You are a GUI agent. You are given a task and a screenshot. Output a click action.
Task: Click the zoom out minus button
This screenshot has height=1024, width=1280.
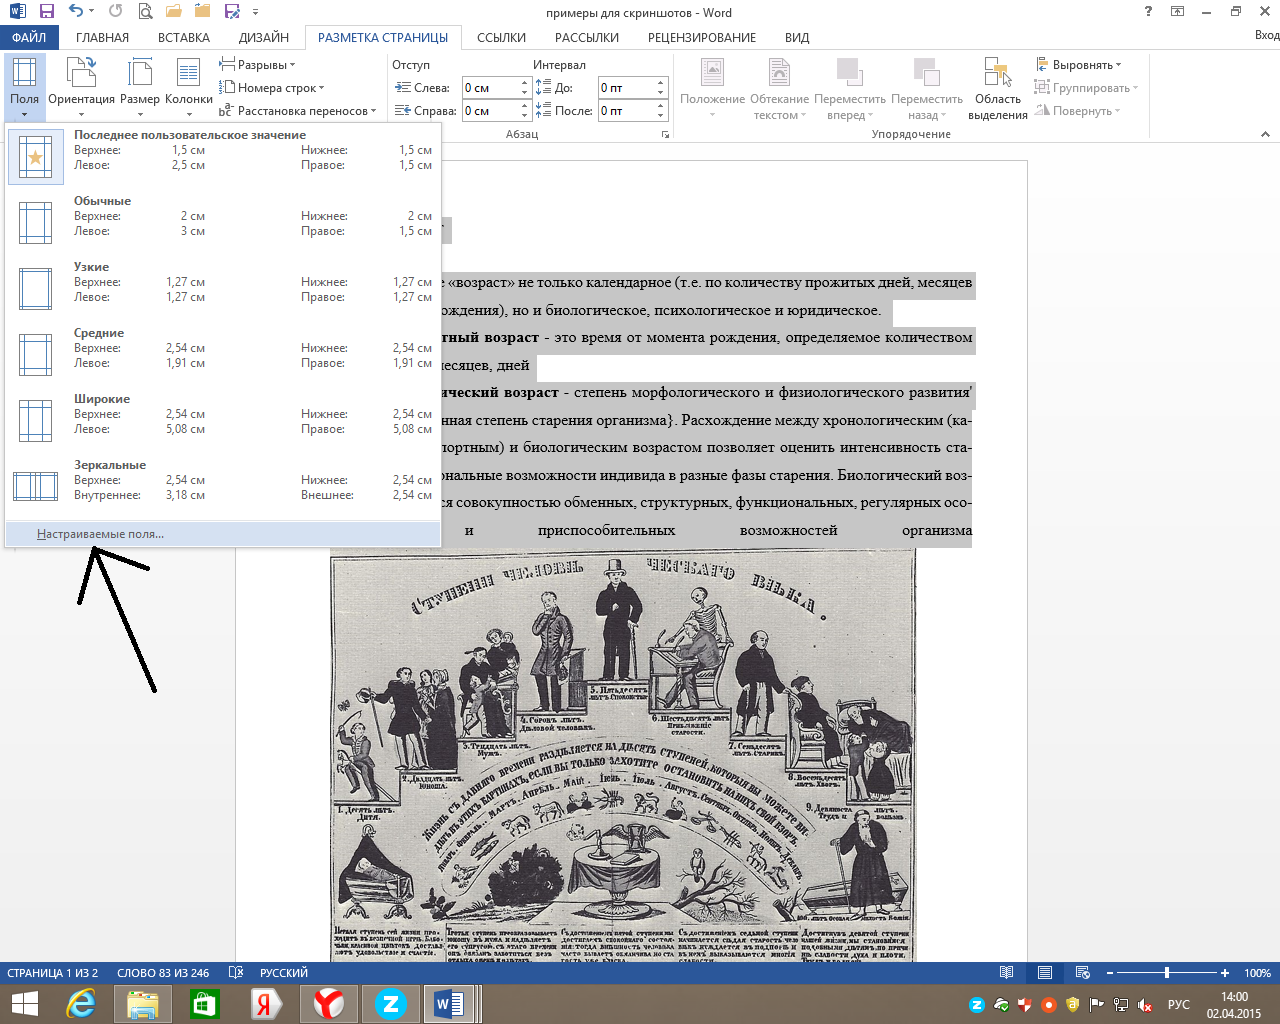[x=1110, y=973]
